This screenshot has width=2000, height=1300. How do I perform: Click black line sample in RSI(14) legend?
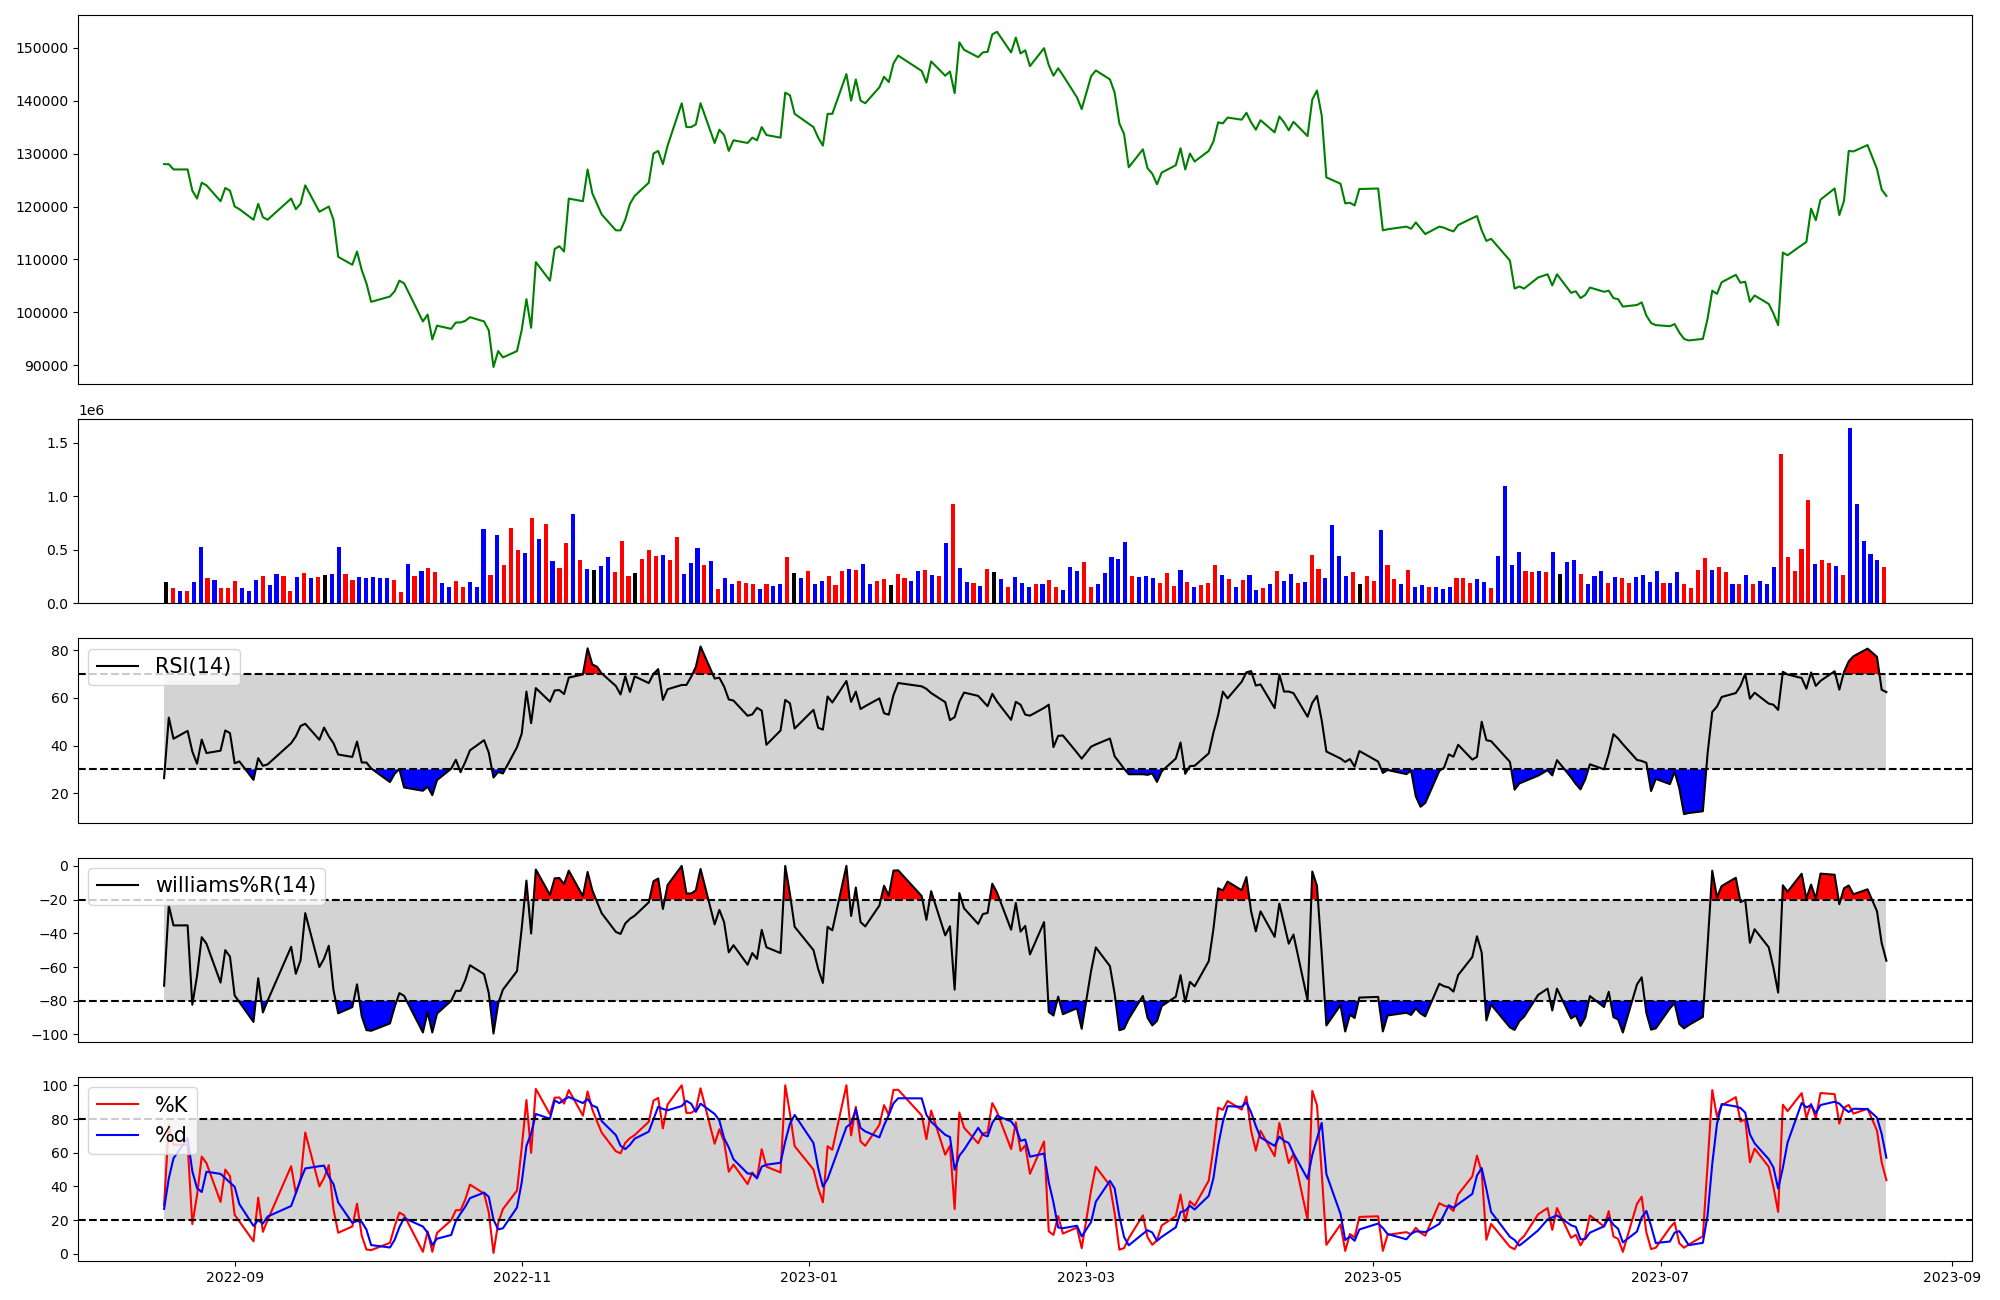[117, 667]
